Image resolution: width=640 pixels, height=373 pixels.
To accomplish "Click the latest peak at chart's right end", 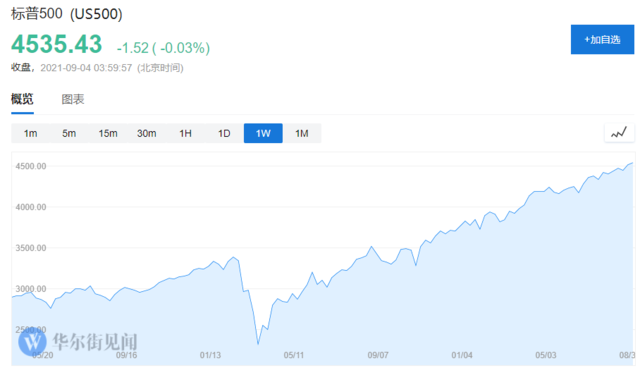I will click(632, 163).
